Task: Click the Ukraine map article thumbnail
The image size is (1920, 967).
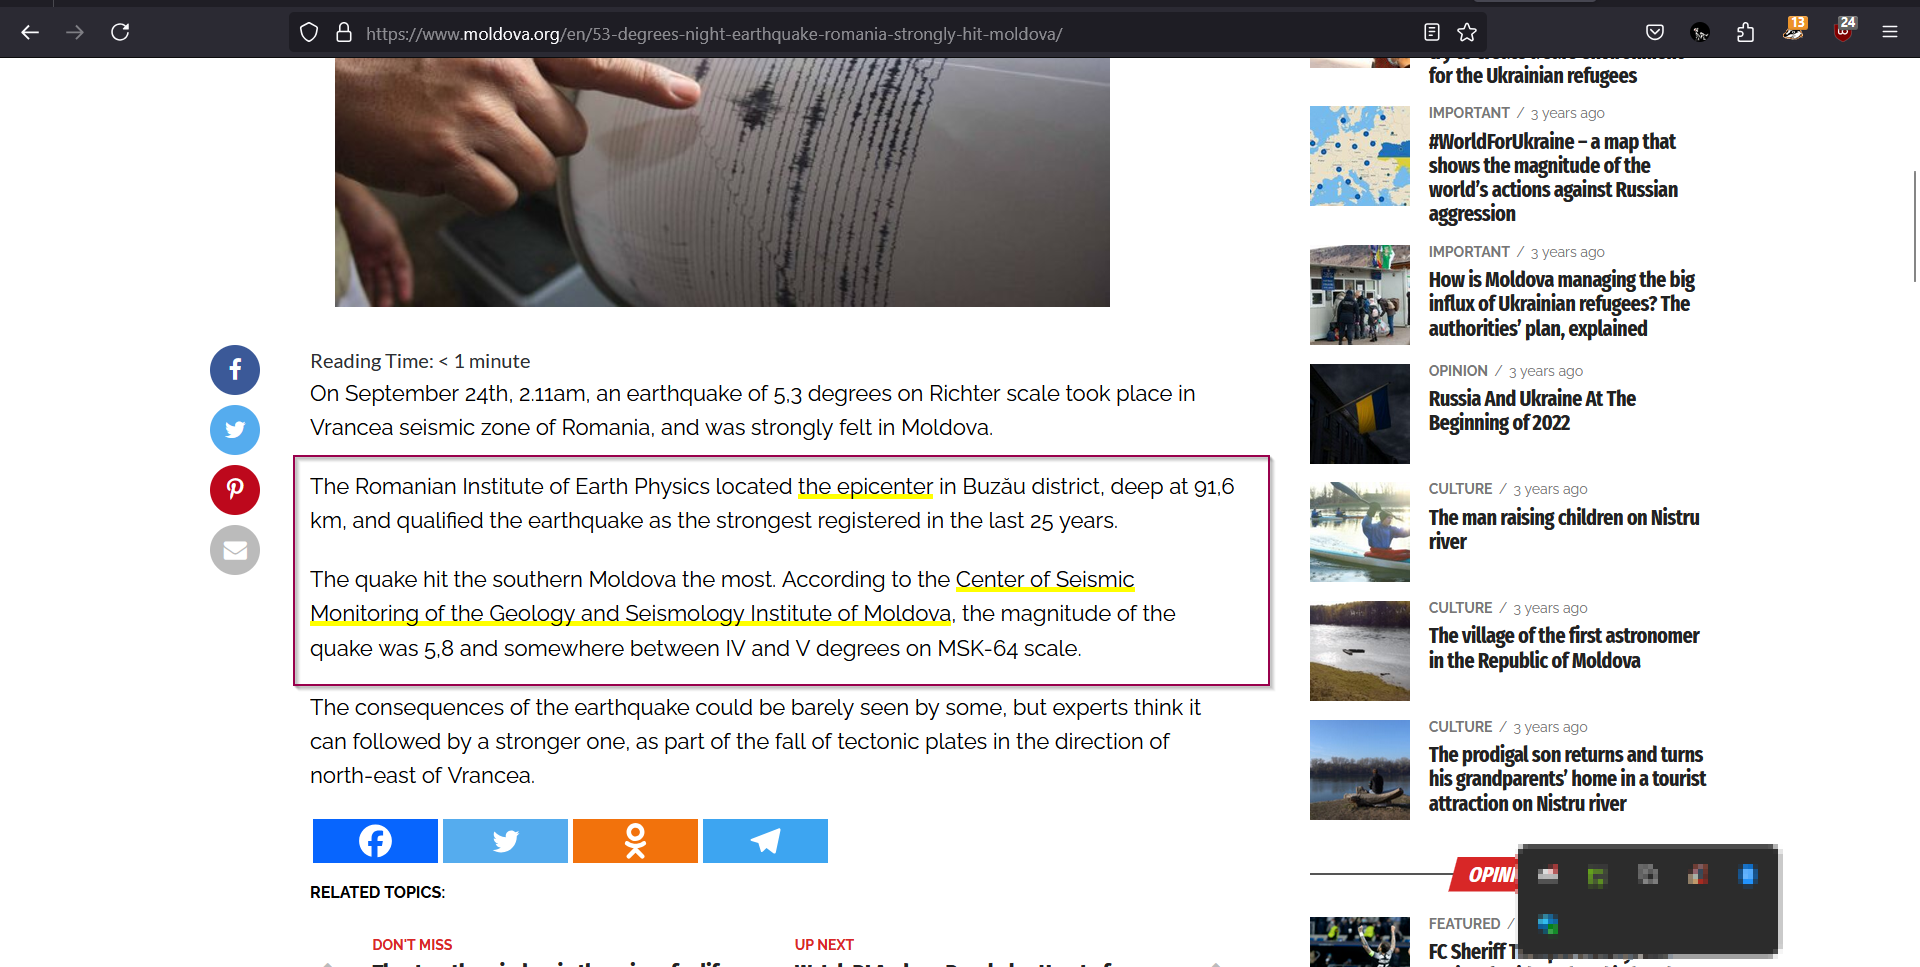Action: [x=1359, y=156]
